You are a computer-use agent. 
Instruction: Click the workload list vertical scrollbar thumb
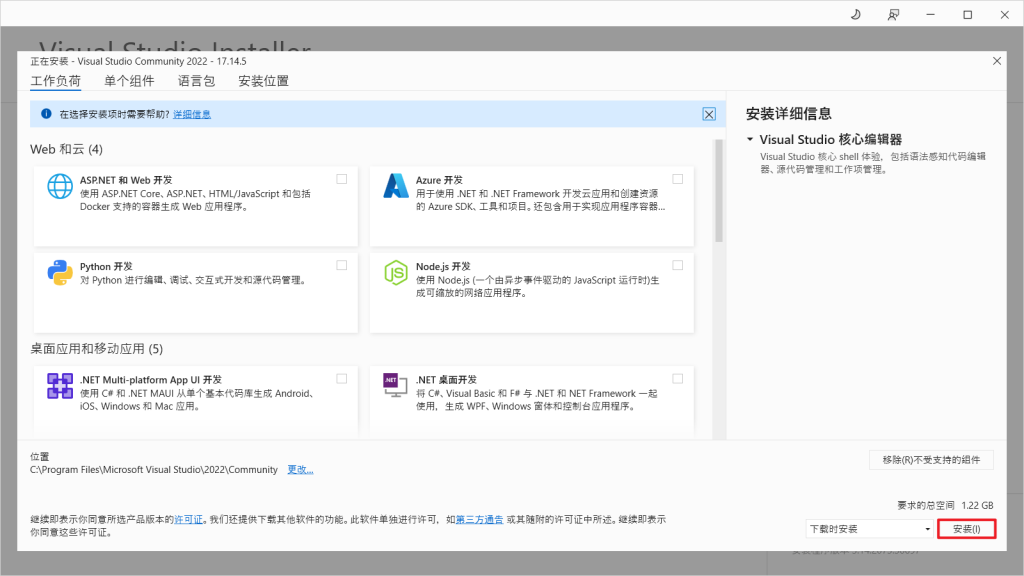coord(719,191)
